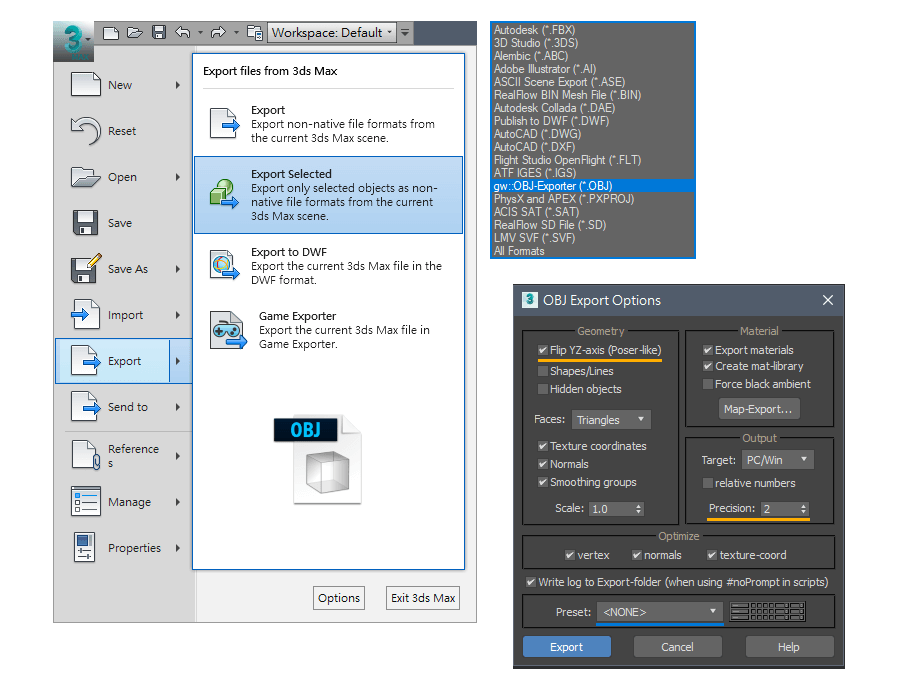This screenshot has height=680, width=900.
Task: Toggle Export materials checkbox
Action: tap(708, 350)
